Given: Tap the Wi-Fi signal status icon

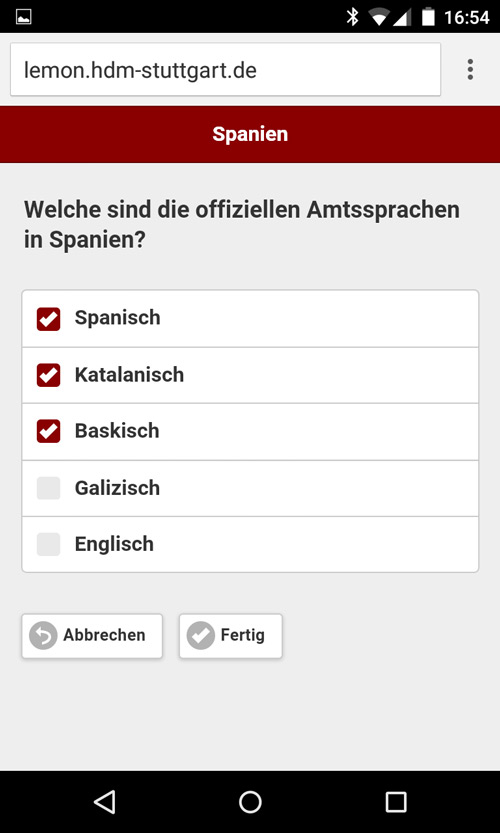Looking at the screenshot, I should coord(379,18).
